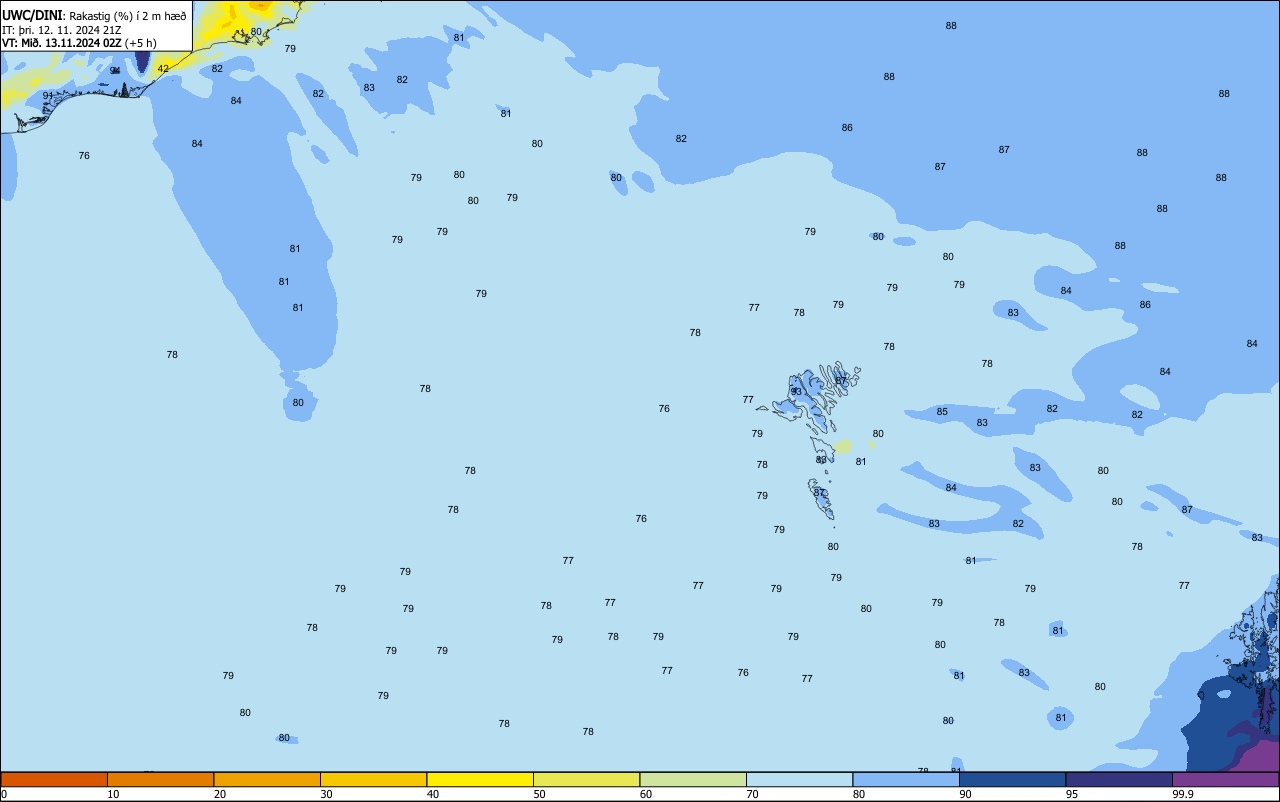Pick the 30–40 golden yellow legend swatch
Image resolution: width=1280 pixels, height=802 pixels.
point(373,779)
